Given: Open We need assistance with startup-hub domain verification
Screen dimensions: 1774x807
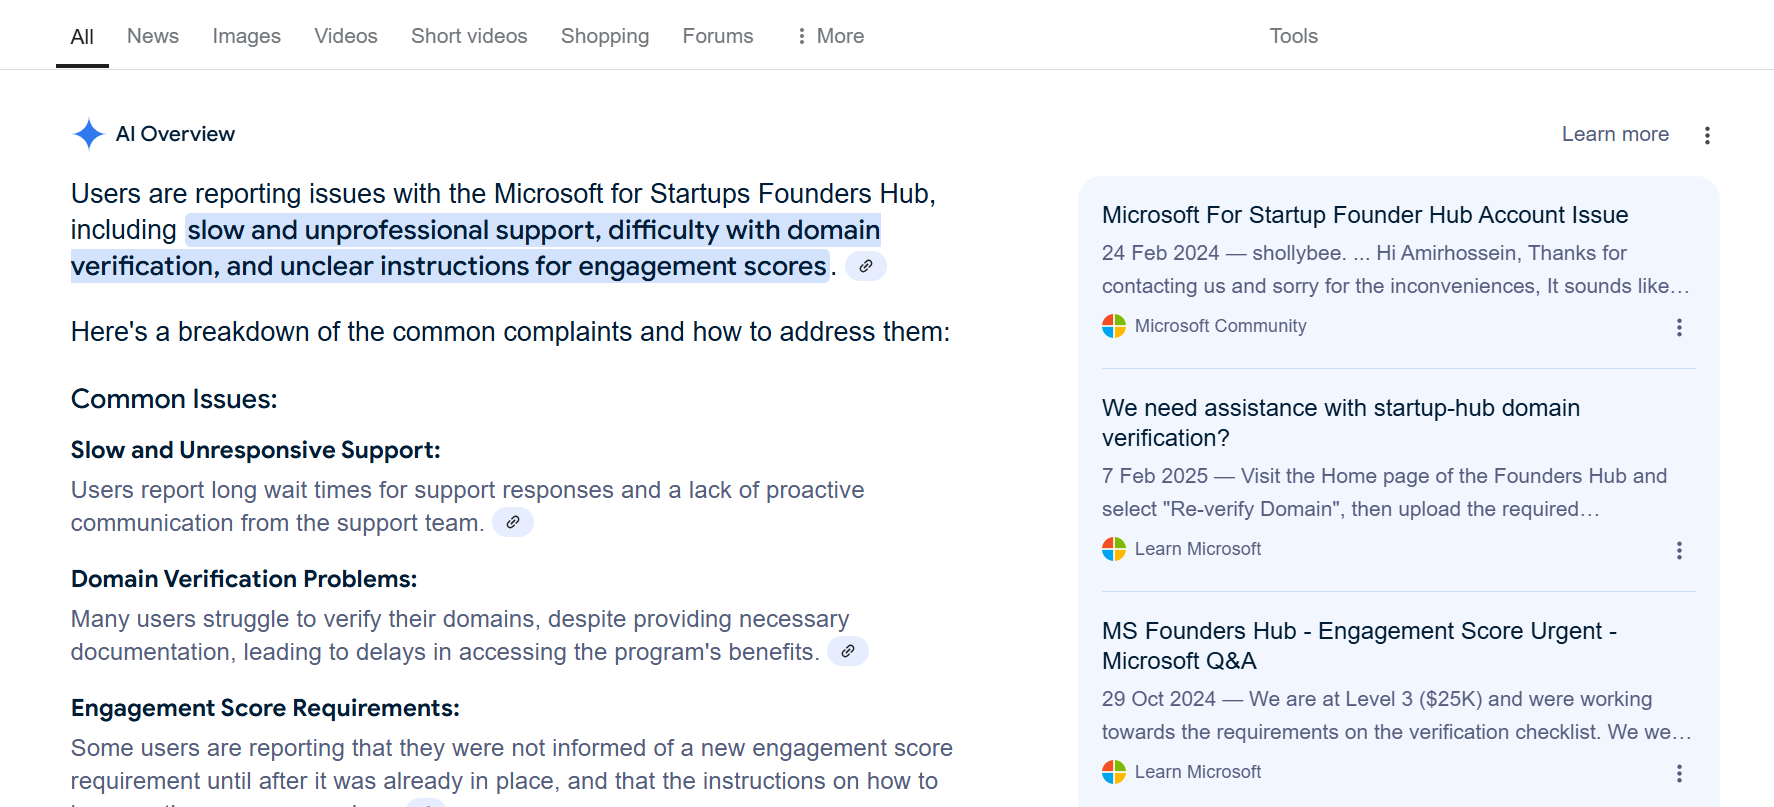Looking at the screenshot, I should coord(1341,423).
